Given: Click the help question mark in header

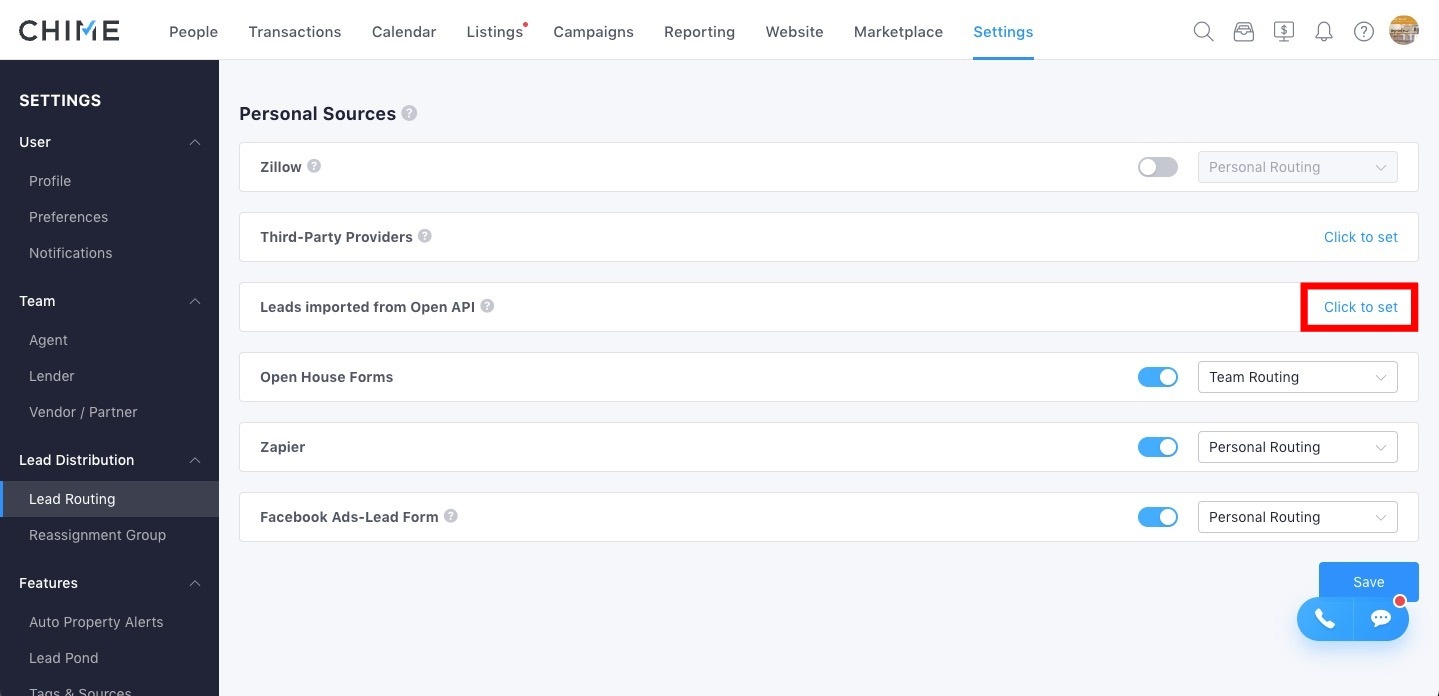Looking at the screenshot, I should tap(1363, 32).
